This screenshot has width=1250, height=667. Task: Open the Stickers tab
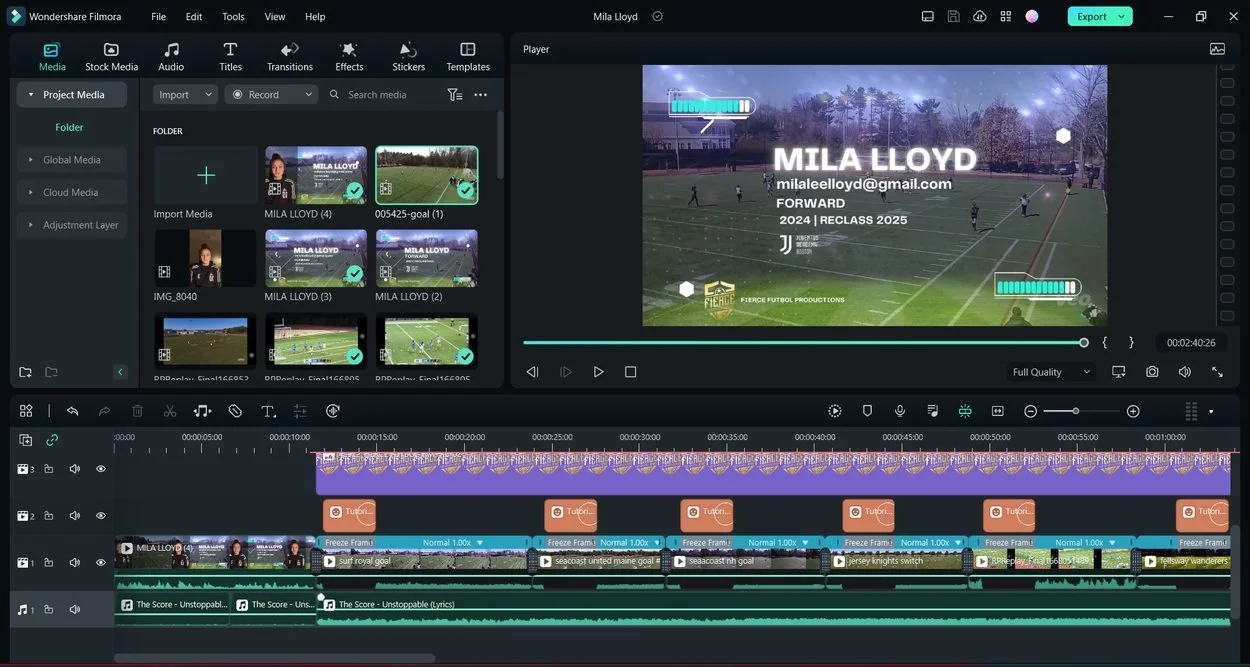pos(408,56)
